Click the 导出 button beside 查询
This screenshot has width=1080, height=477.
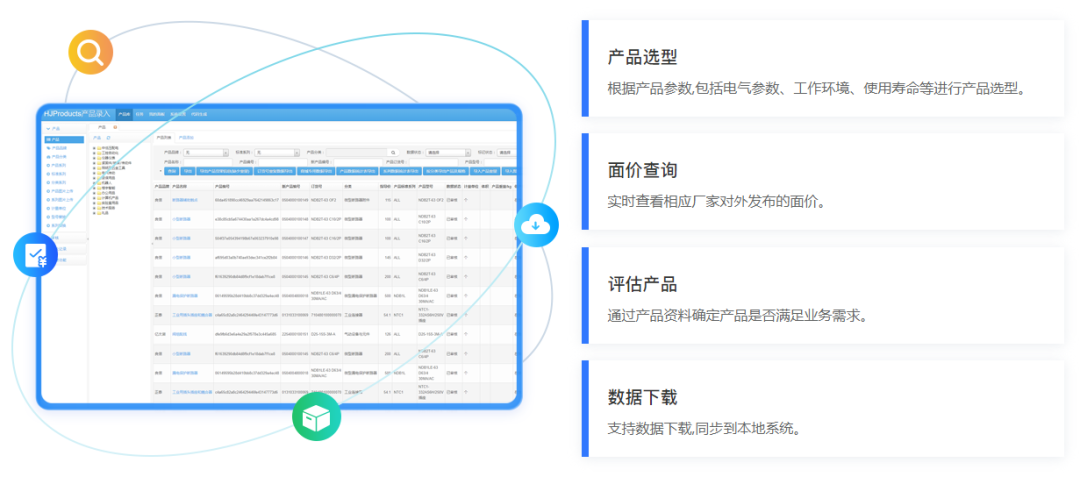(187, 171)
